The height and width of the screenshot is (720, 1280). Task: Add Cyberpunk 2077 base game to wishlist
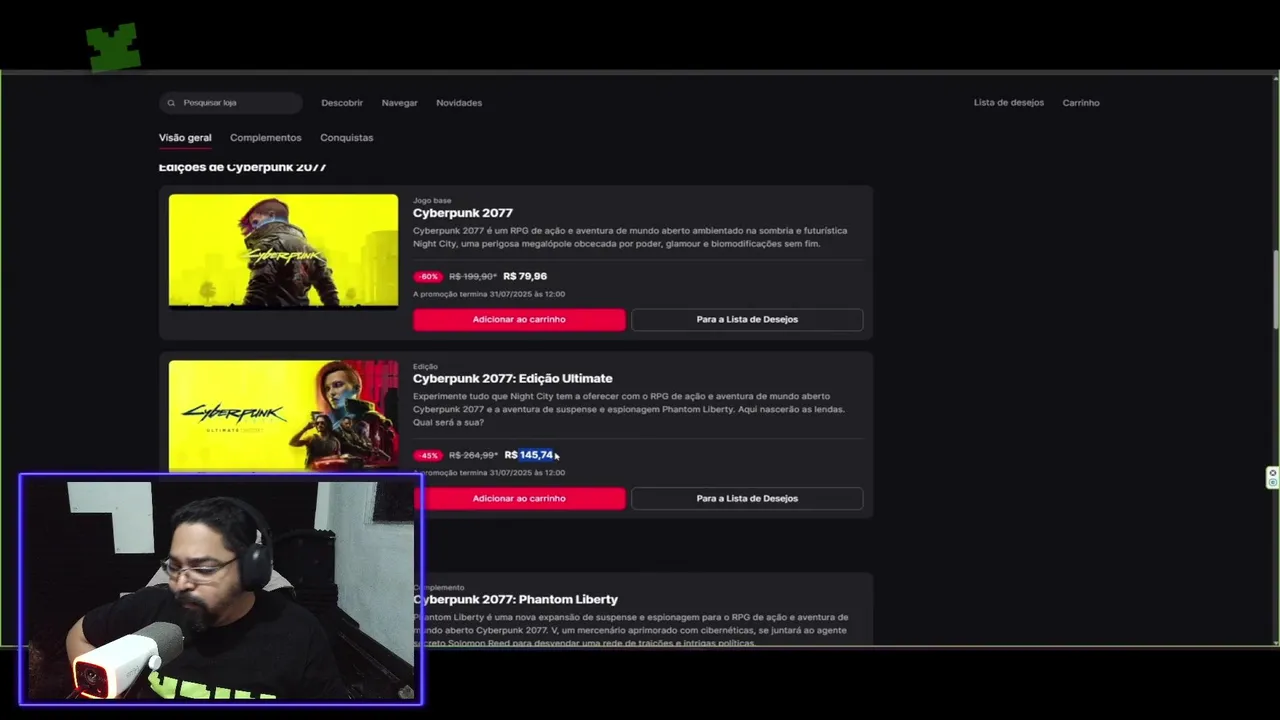(747, 319)
